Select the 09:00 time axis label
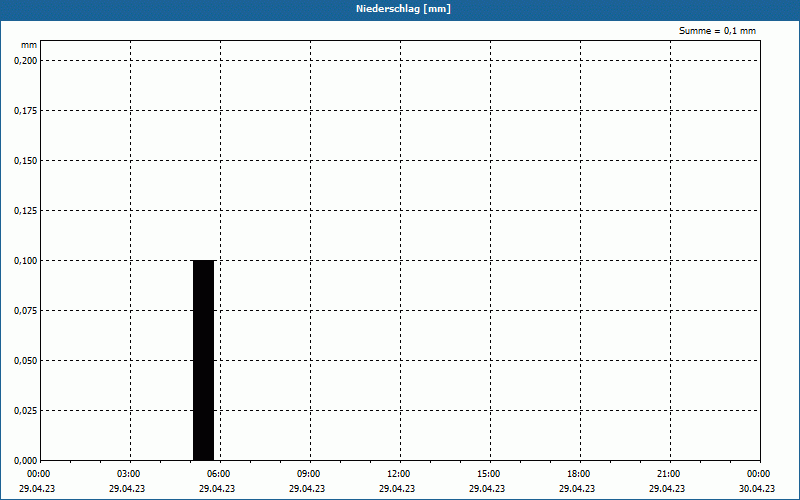800x500 pixels. tap(308, 474)
